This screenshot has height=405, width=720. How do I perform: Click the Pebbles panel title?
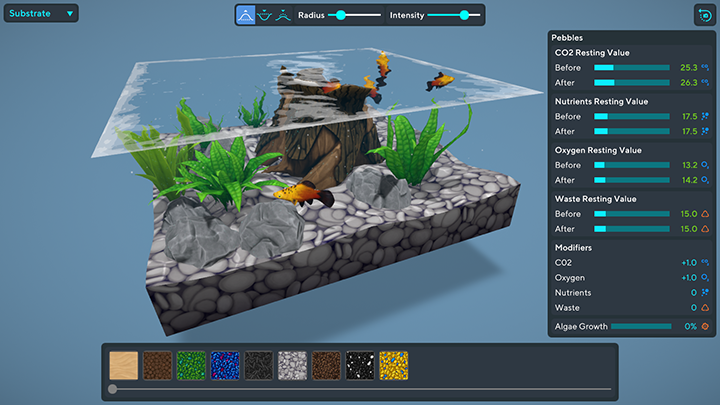[567, 38]
